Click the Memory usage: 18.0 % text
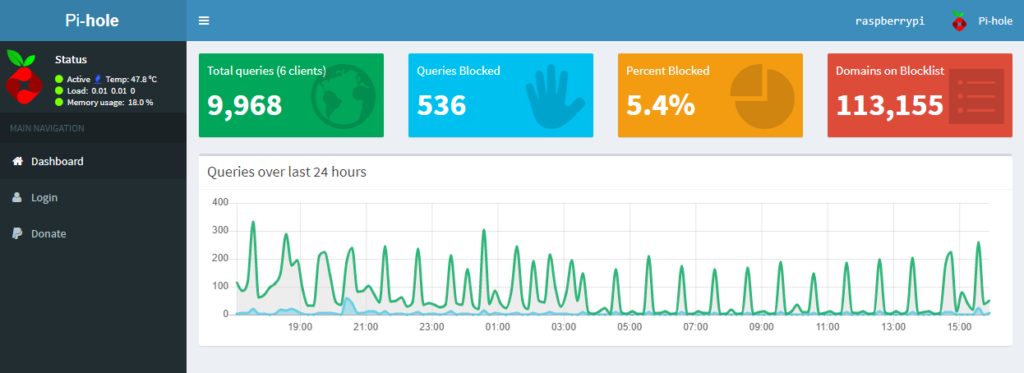Image resolution: width=1024 pixels, height=373 pixels. [x=110, y=102]
